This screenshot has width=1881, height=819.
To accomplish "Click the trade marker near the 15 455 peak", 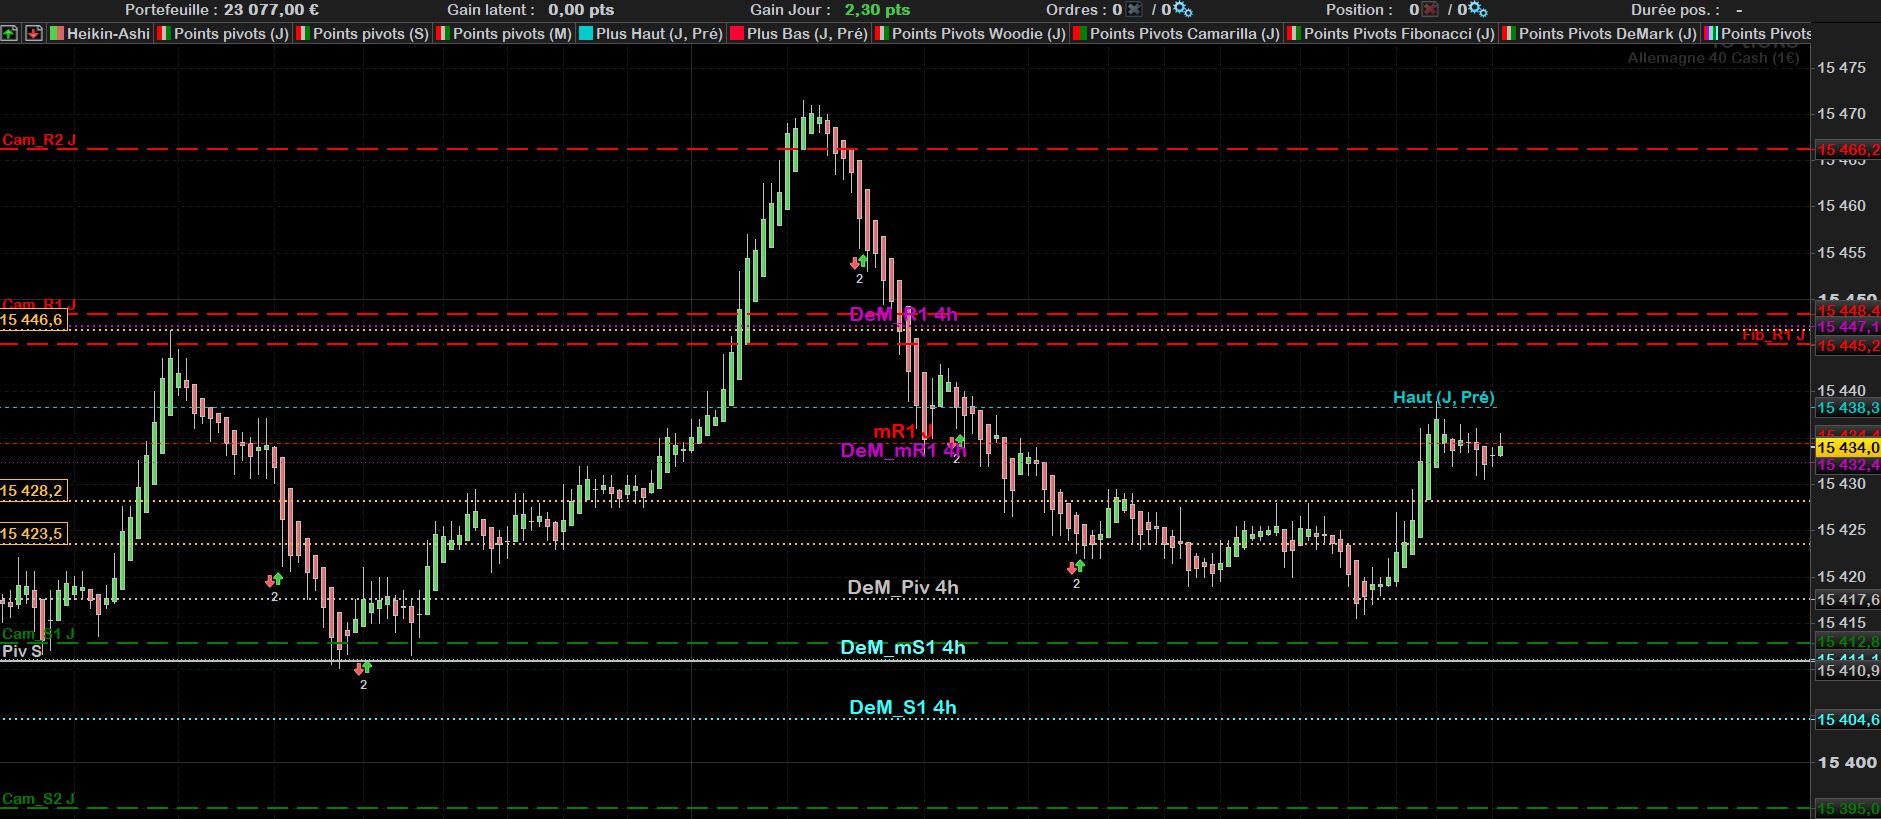I will pos(859,269).
